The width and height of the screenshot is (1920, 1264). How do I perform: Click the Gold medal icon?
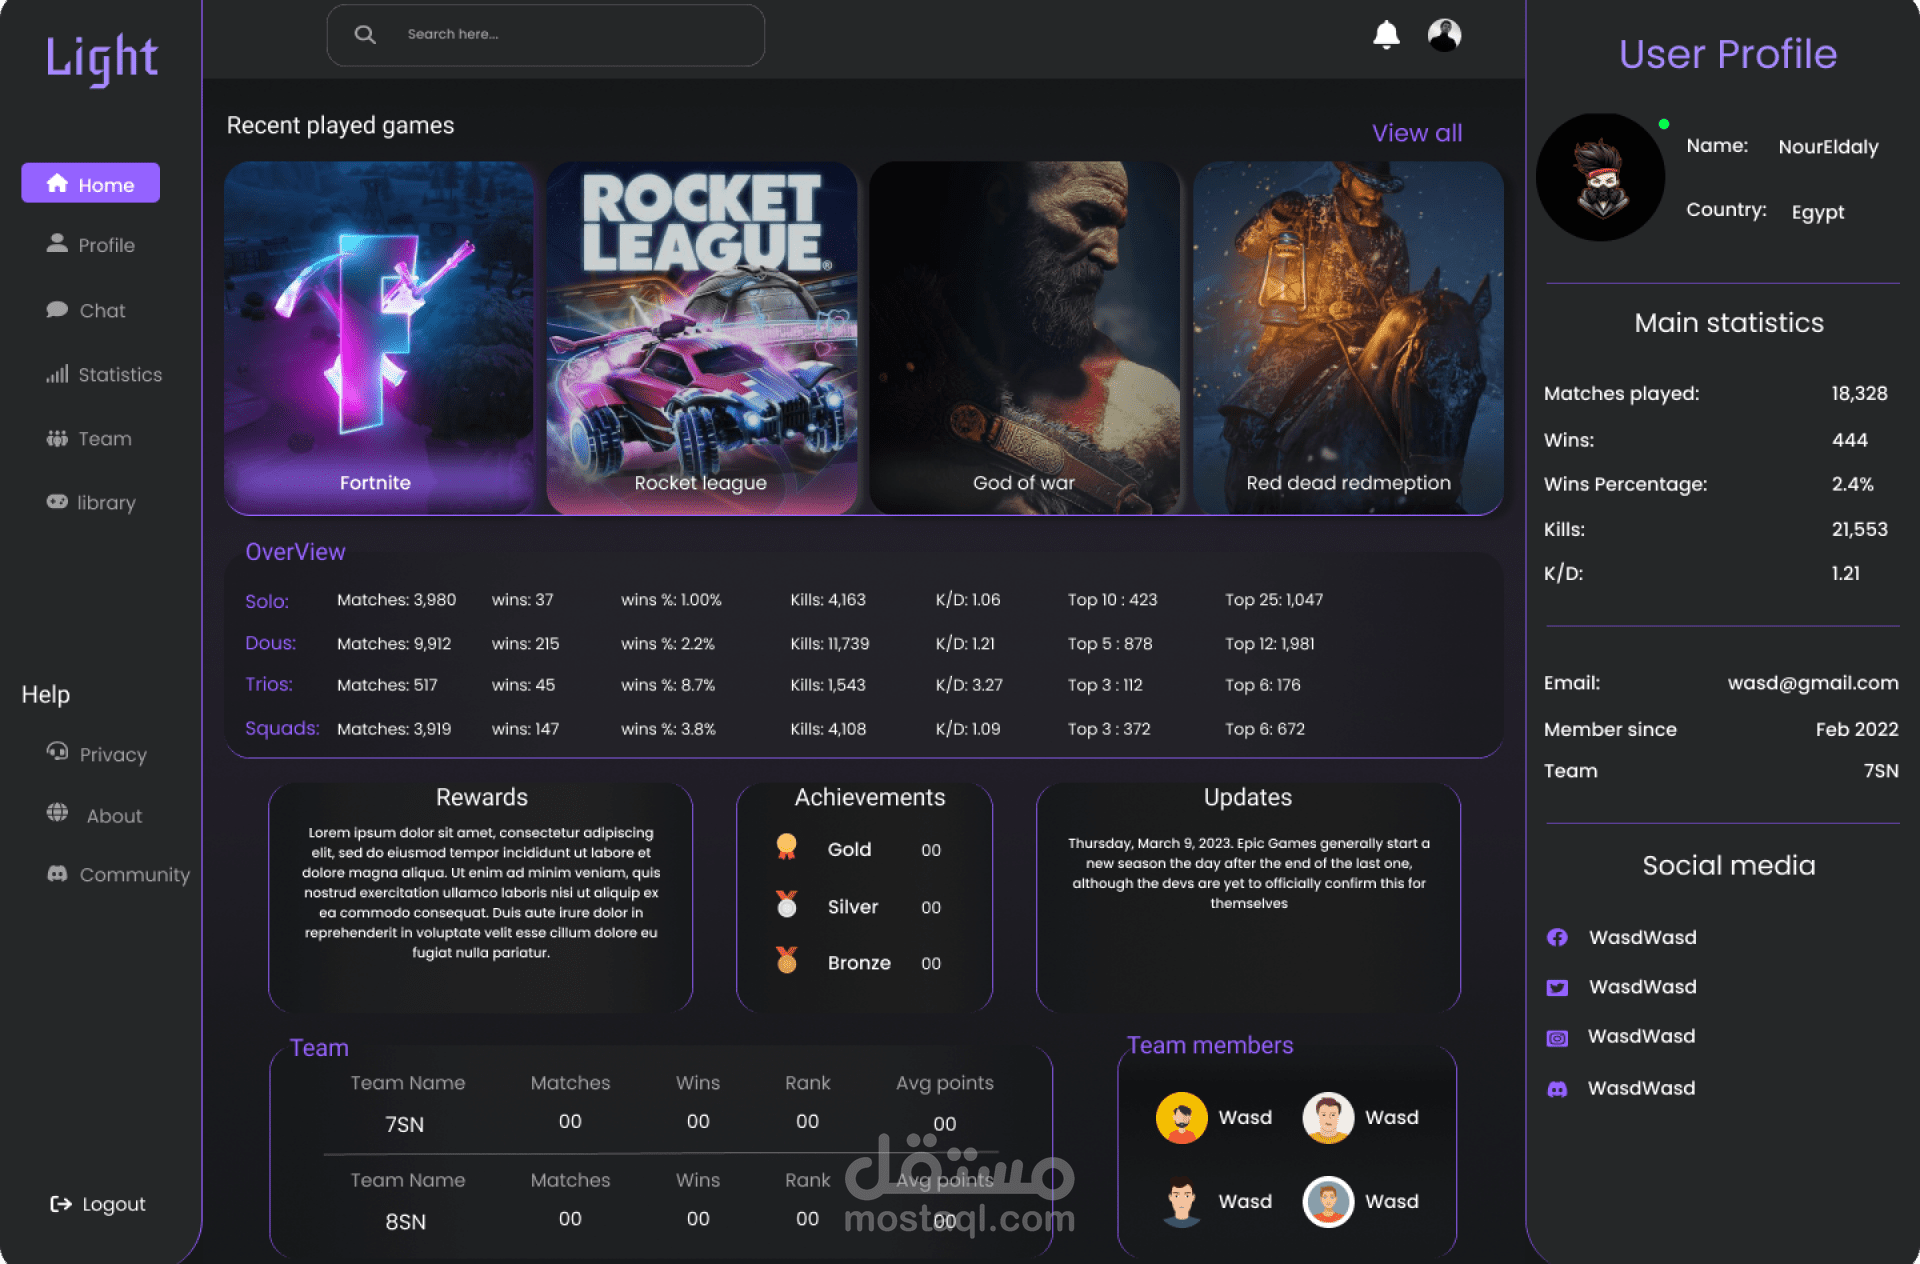click(x=787, y=847)
